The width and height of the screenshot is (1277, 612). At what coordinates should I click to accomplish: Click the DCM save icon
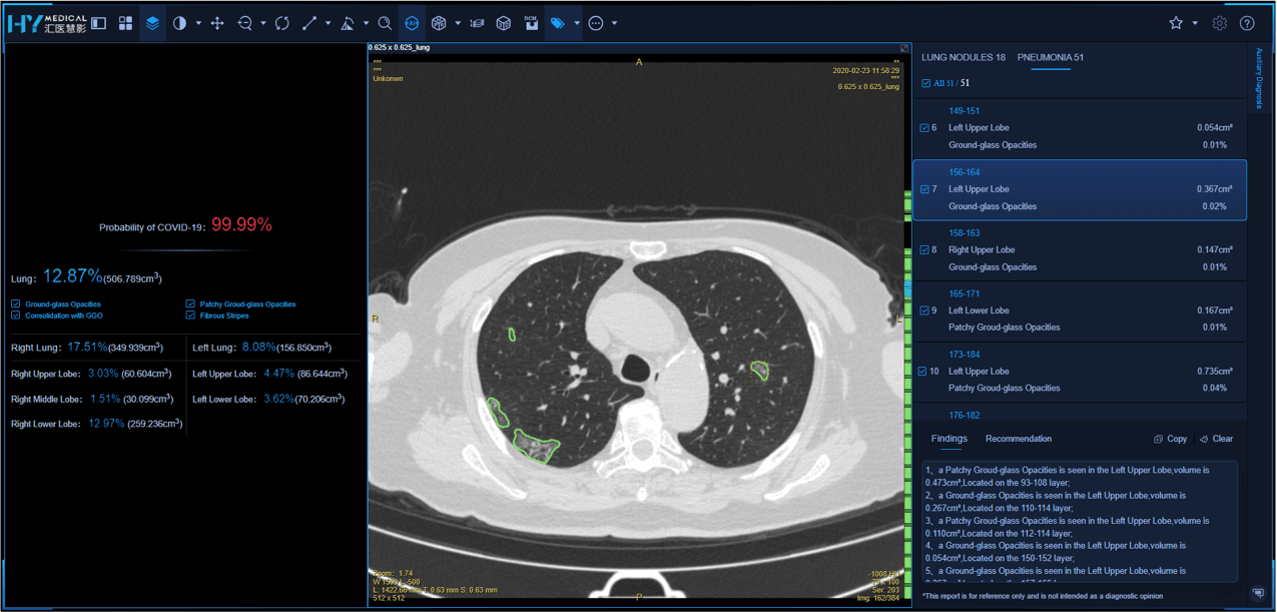531,23
